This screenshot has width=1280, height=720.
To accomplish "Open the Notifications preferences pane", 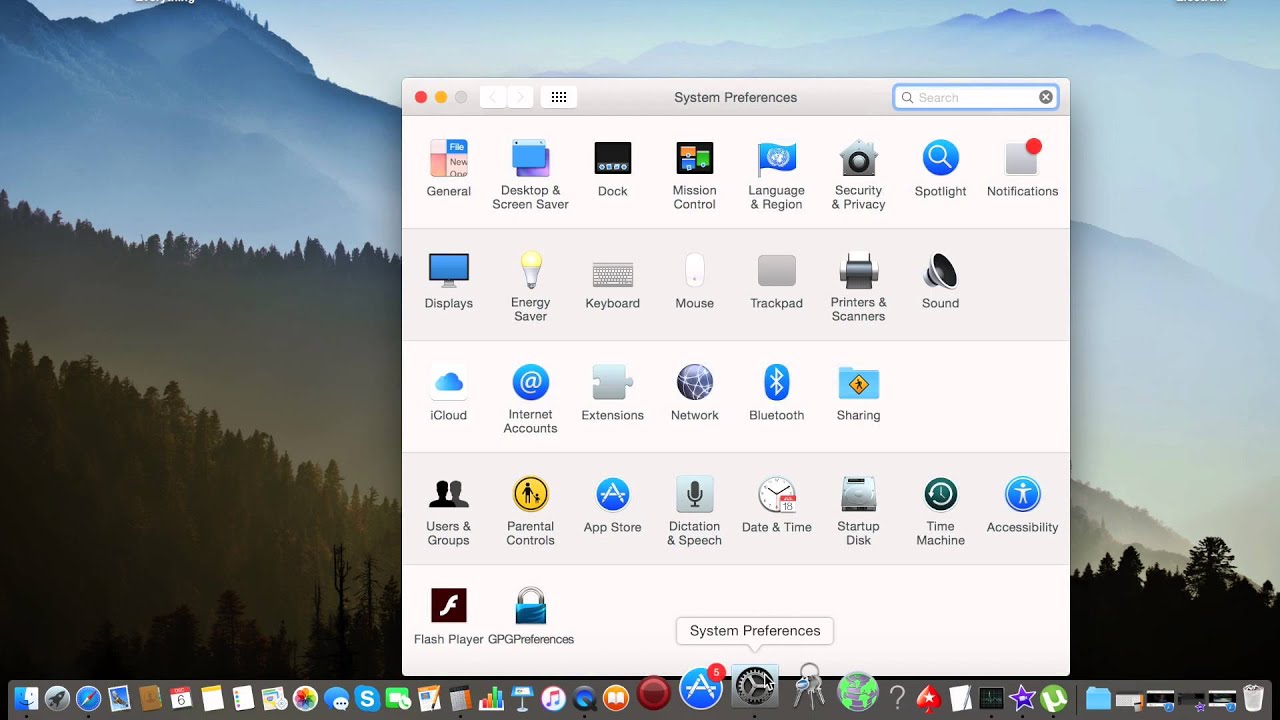I will coord(1022,169).
